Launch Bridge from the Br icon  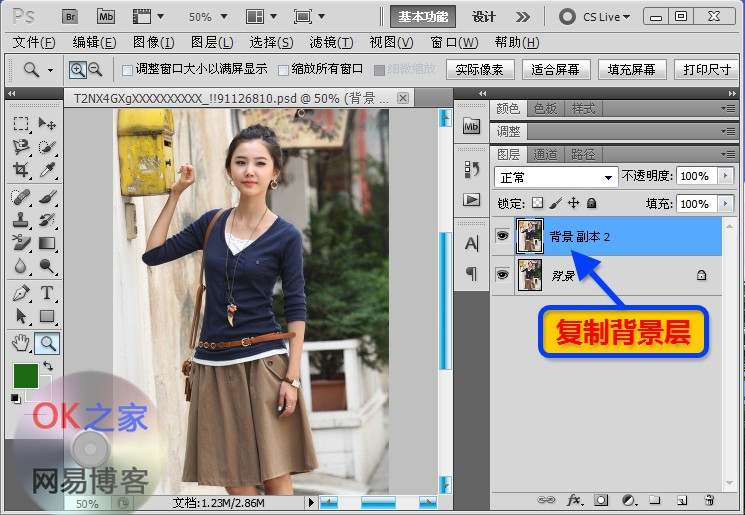pos(70,17)
